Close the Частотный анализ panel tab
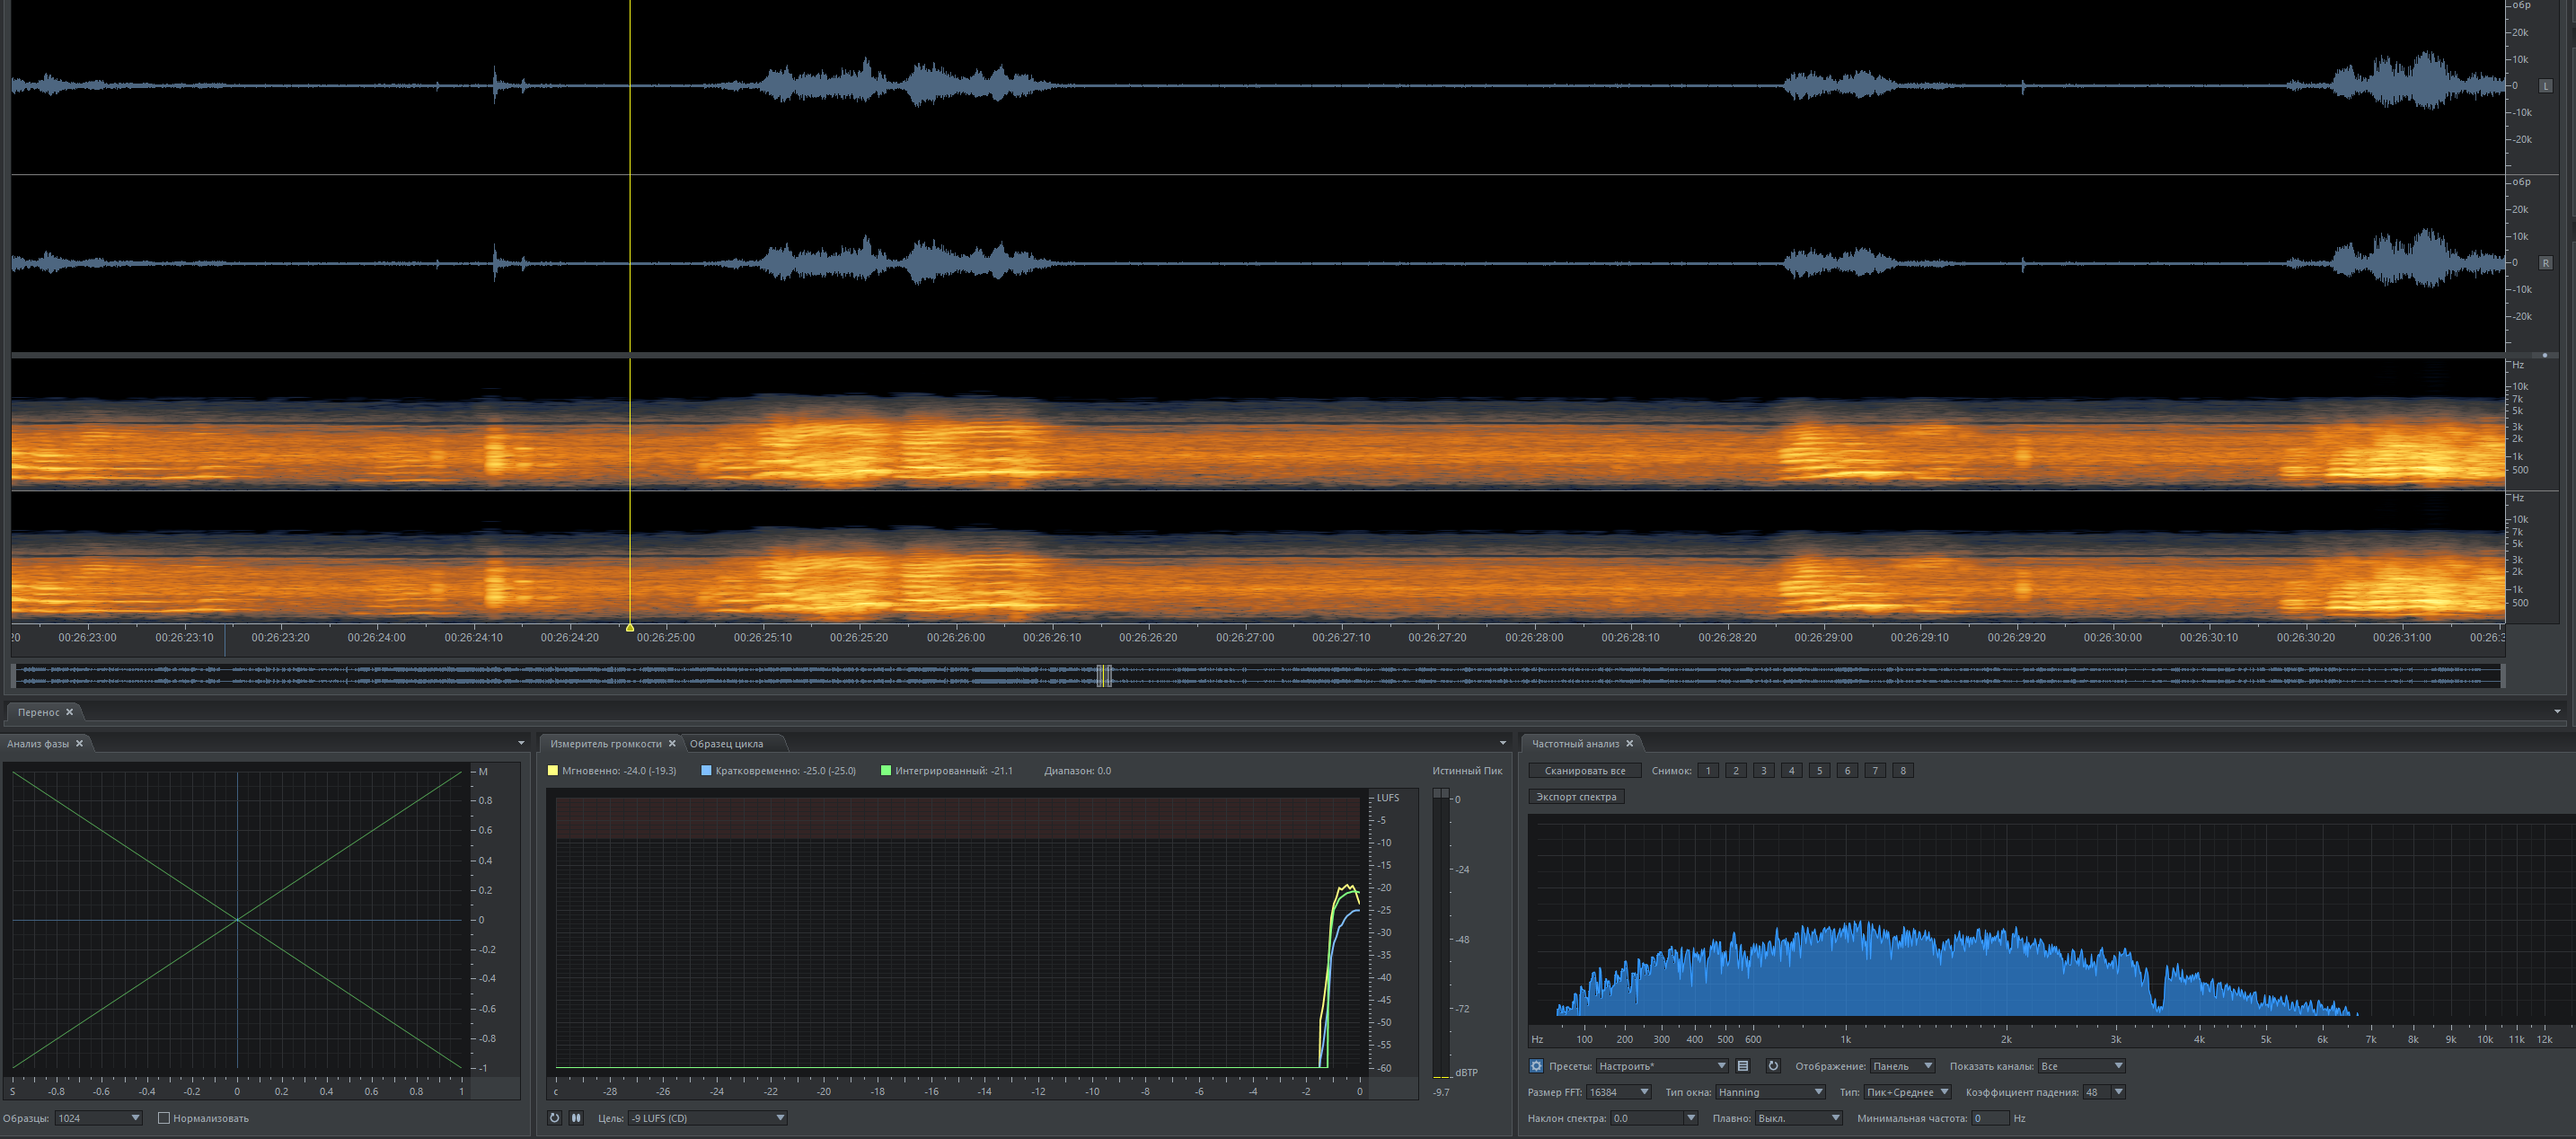Screen dimensions: 2576x1139 (1629, 743)
